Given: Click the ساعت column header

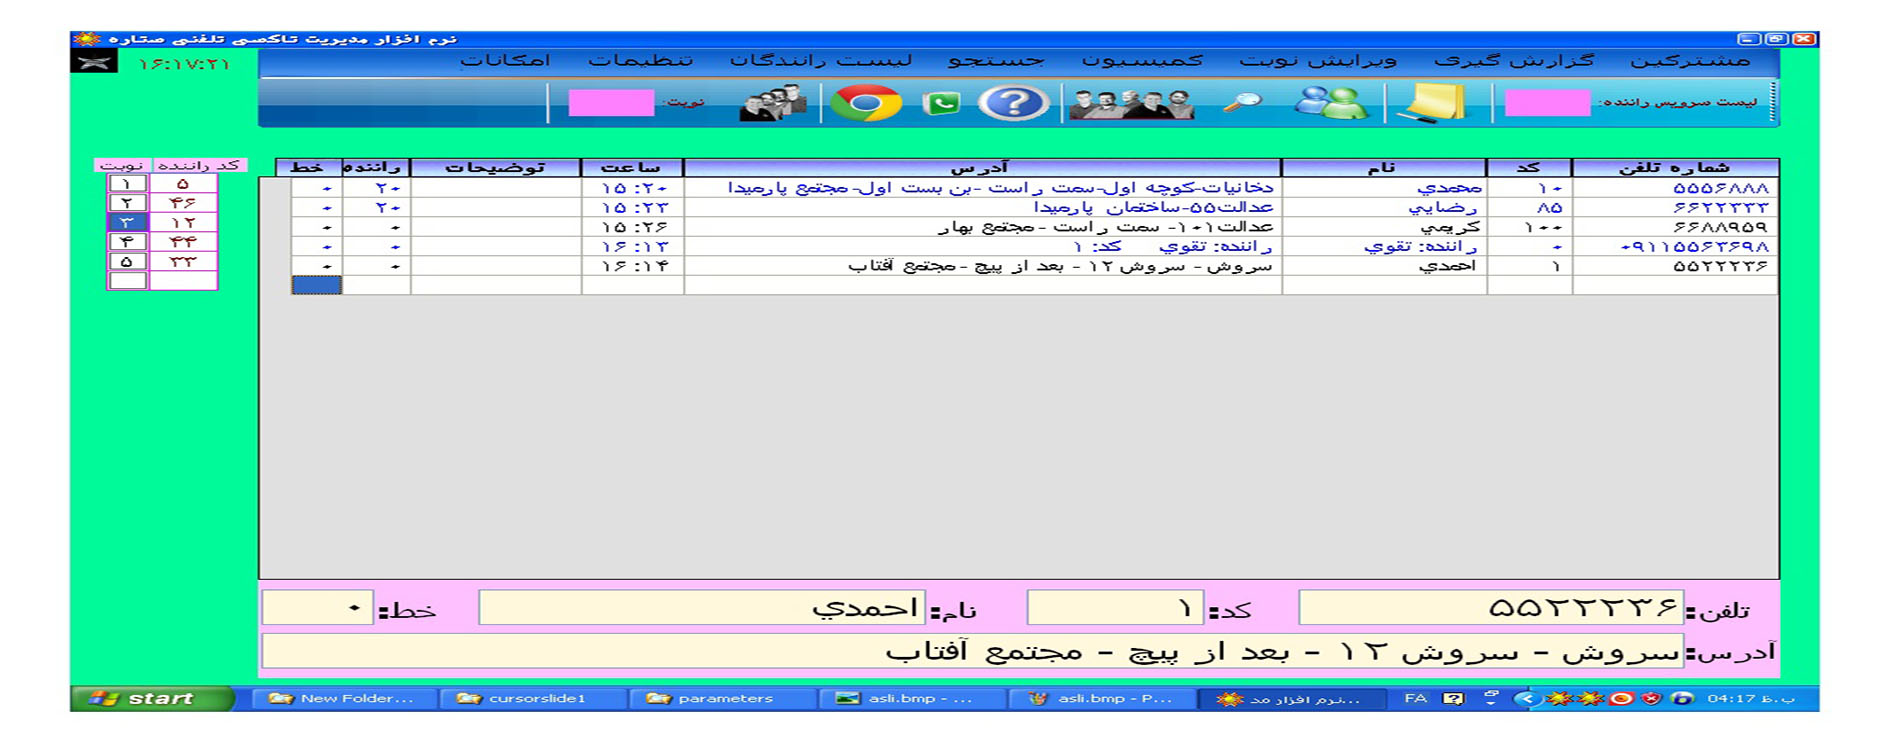Looking at the screenshot, I should point(632,167).
